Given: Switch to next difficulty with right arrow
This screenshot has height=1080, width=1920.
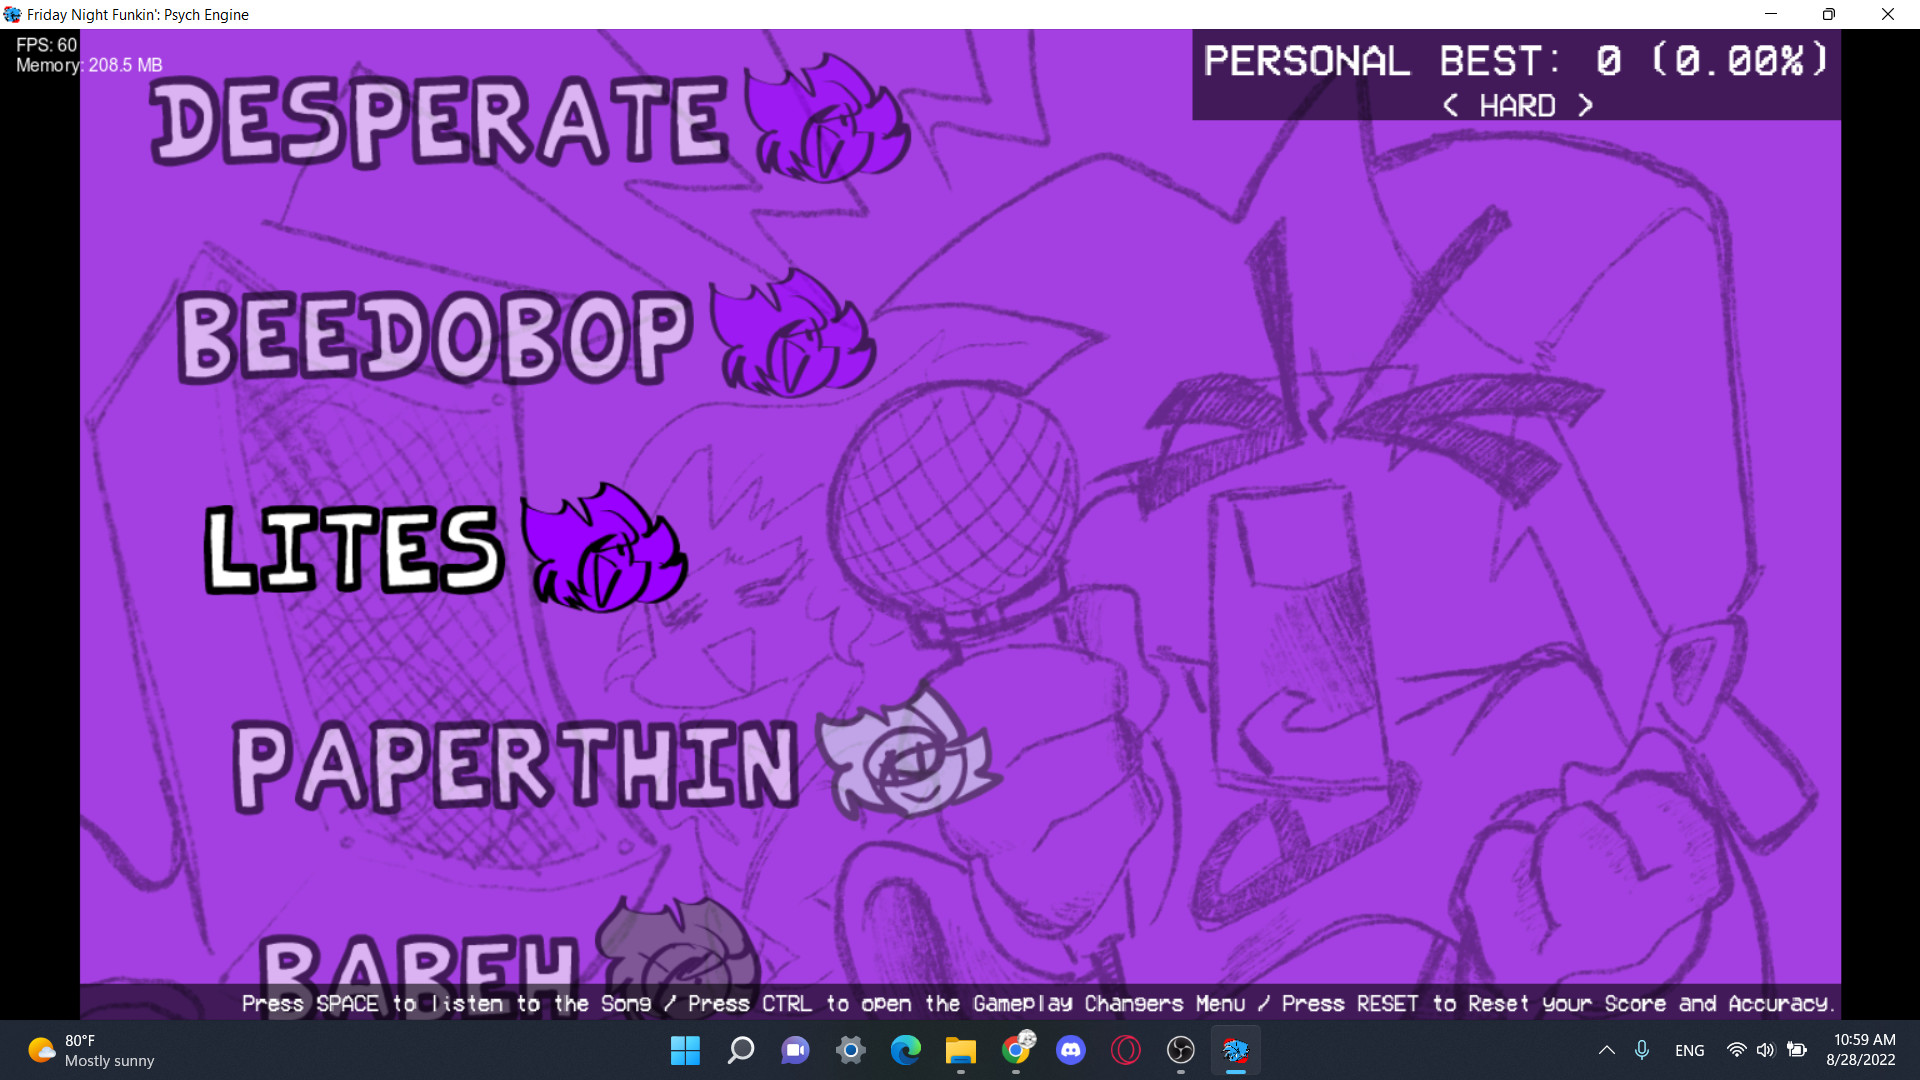Looking at the screenshot, I should [x=1585, y=105].
